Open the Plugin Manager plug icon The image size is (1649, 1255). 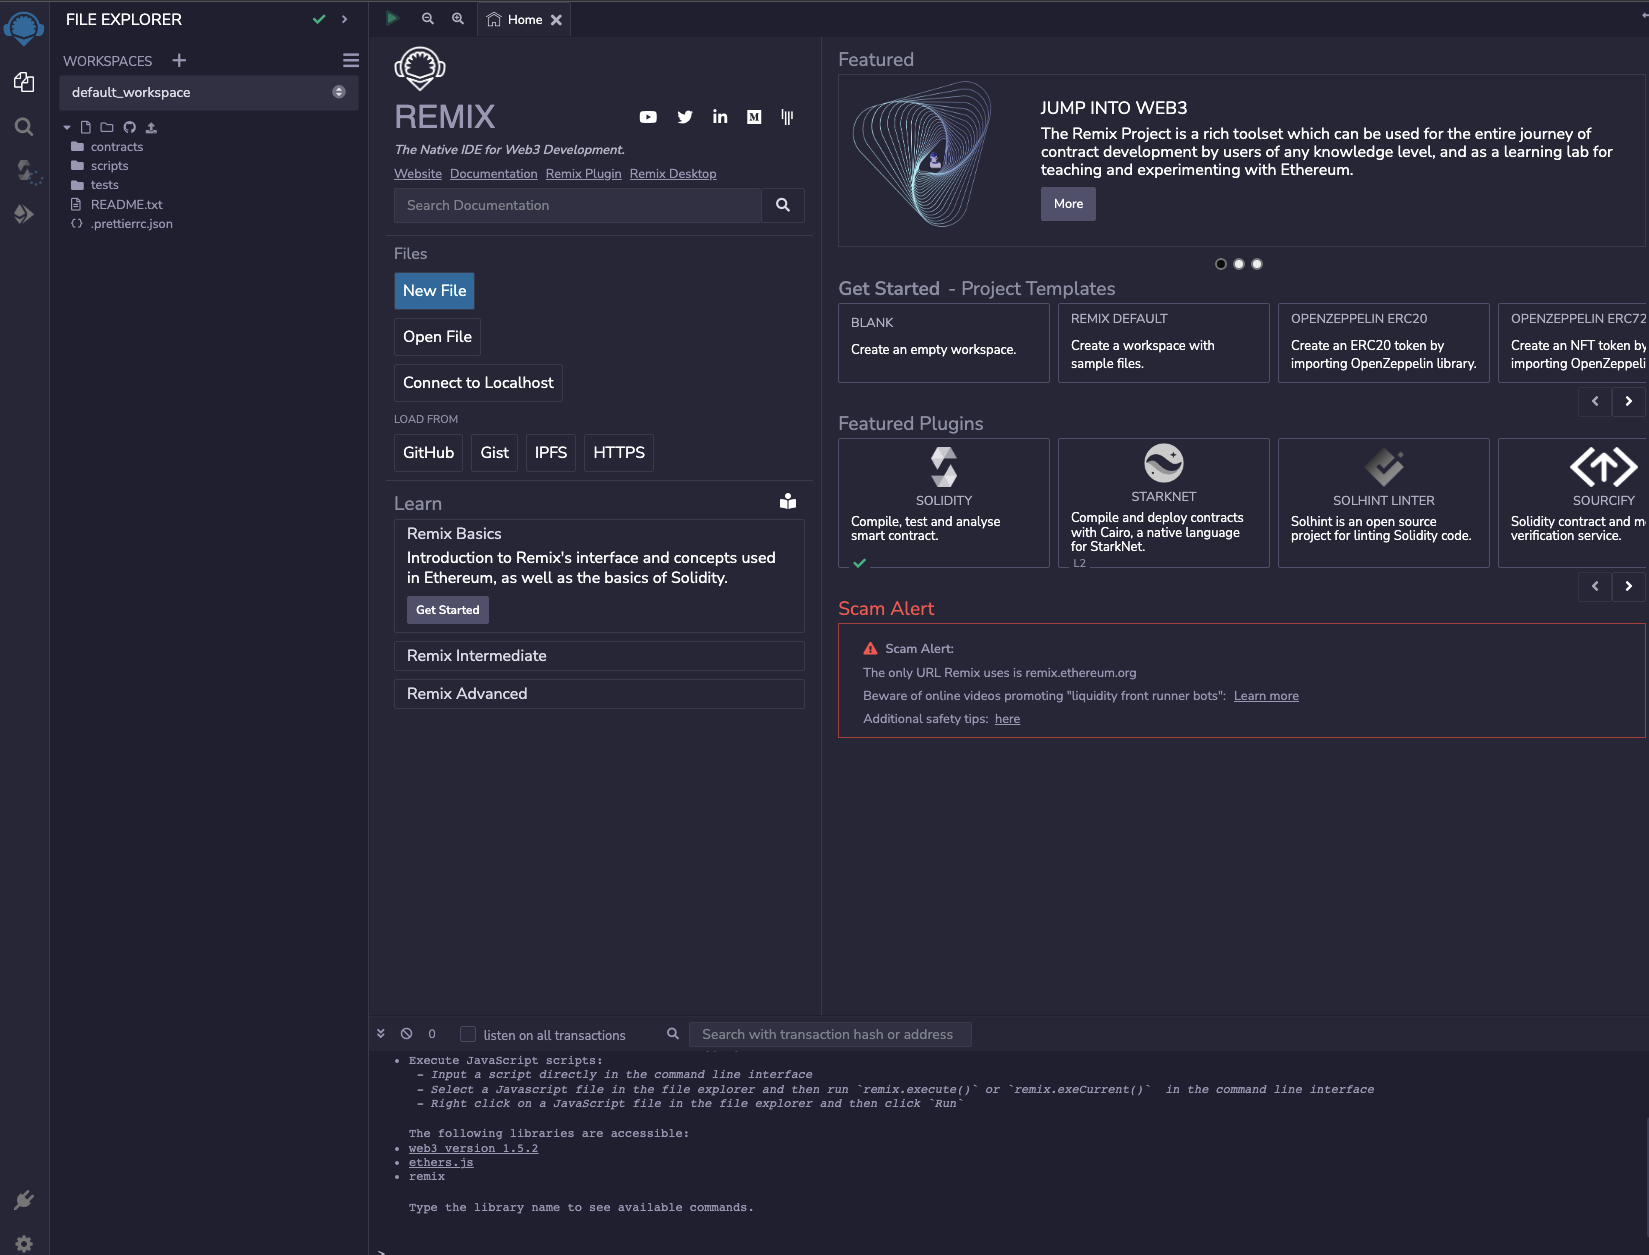[x=24, y=1199]
